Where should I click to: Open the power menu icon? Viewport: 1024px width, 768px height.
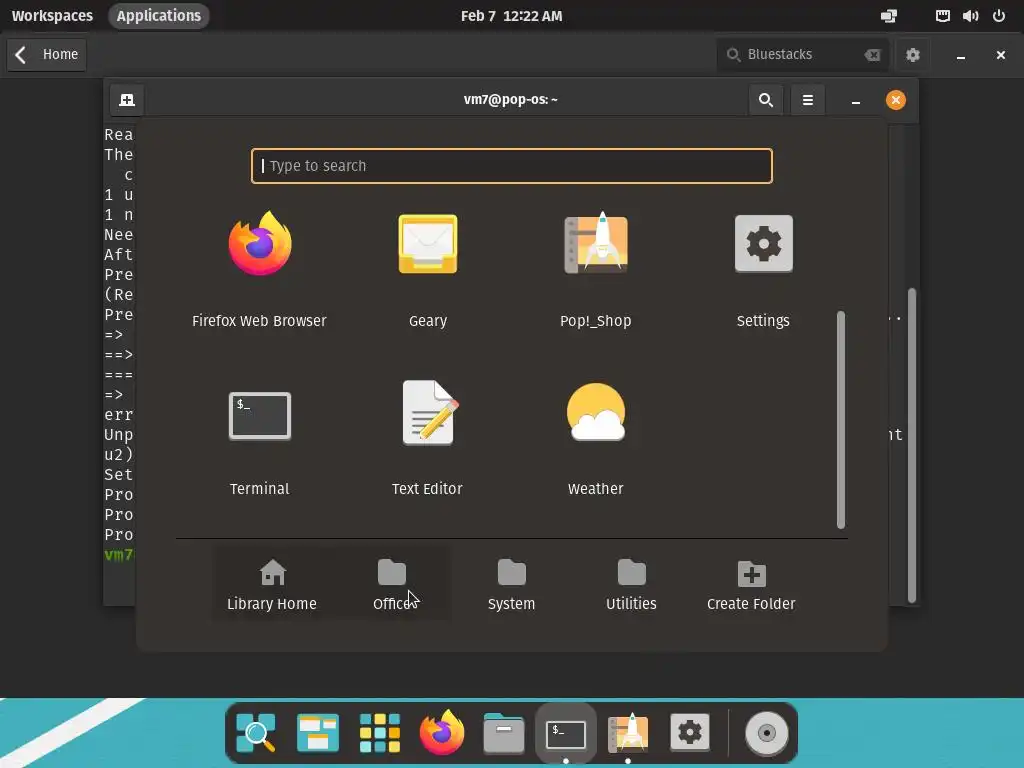(999, 16)
